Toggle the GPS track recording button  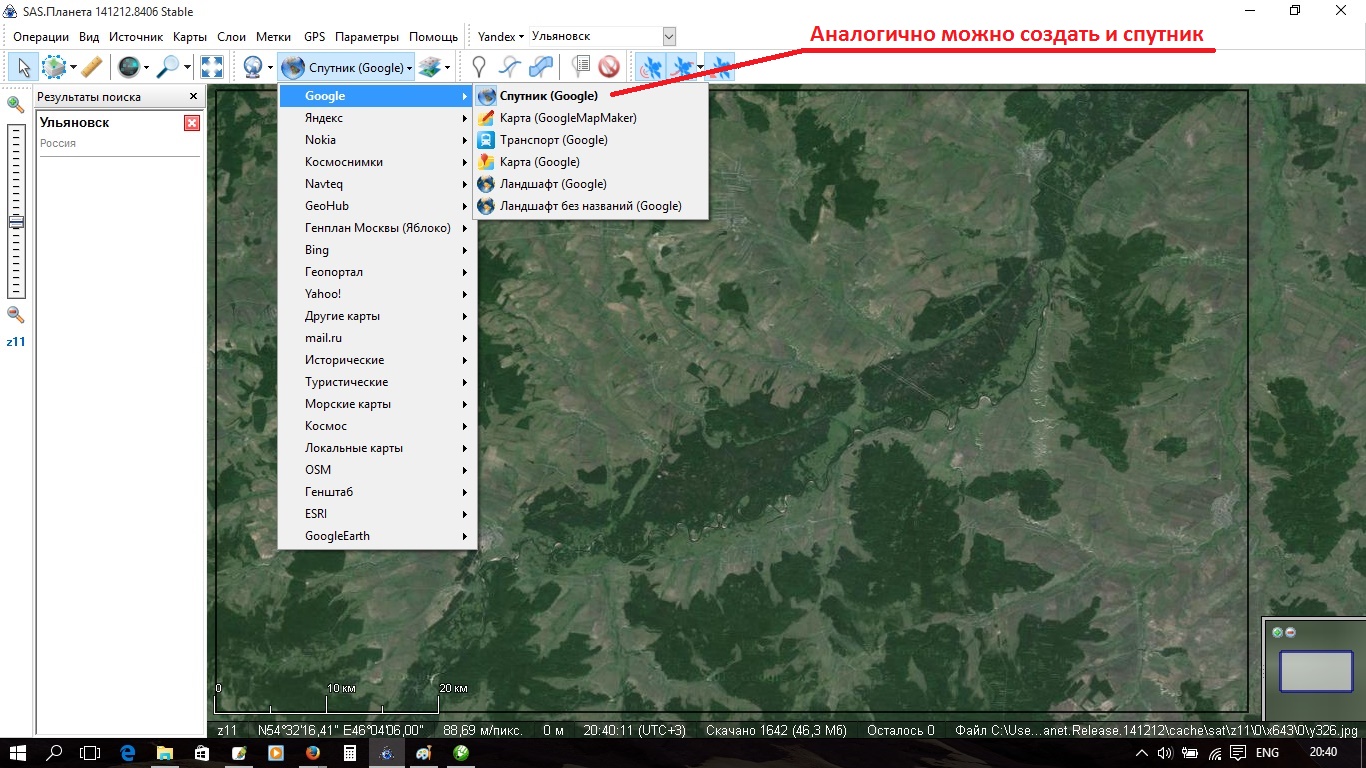683,67
